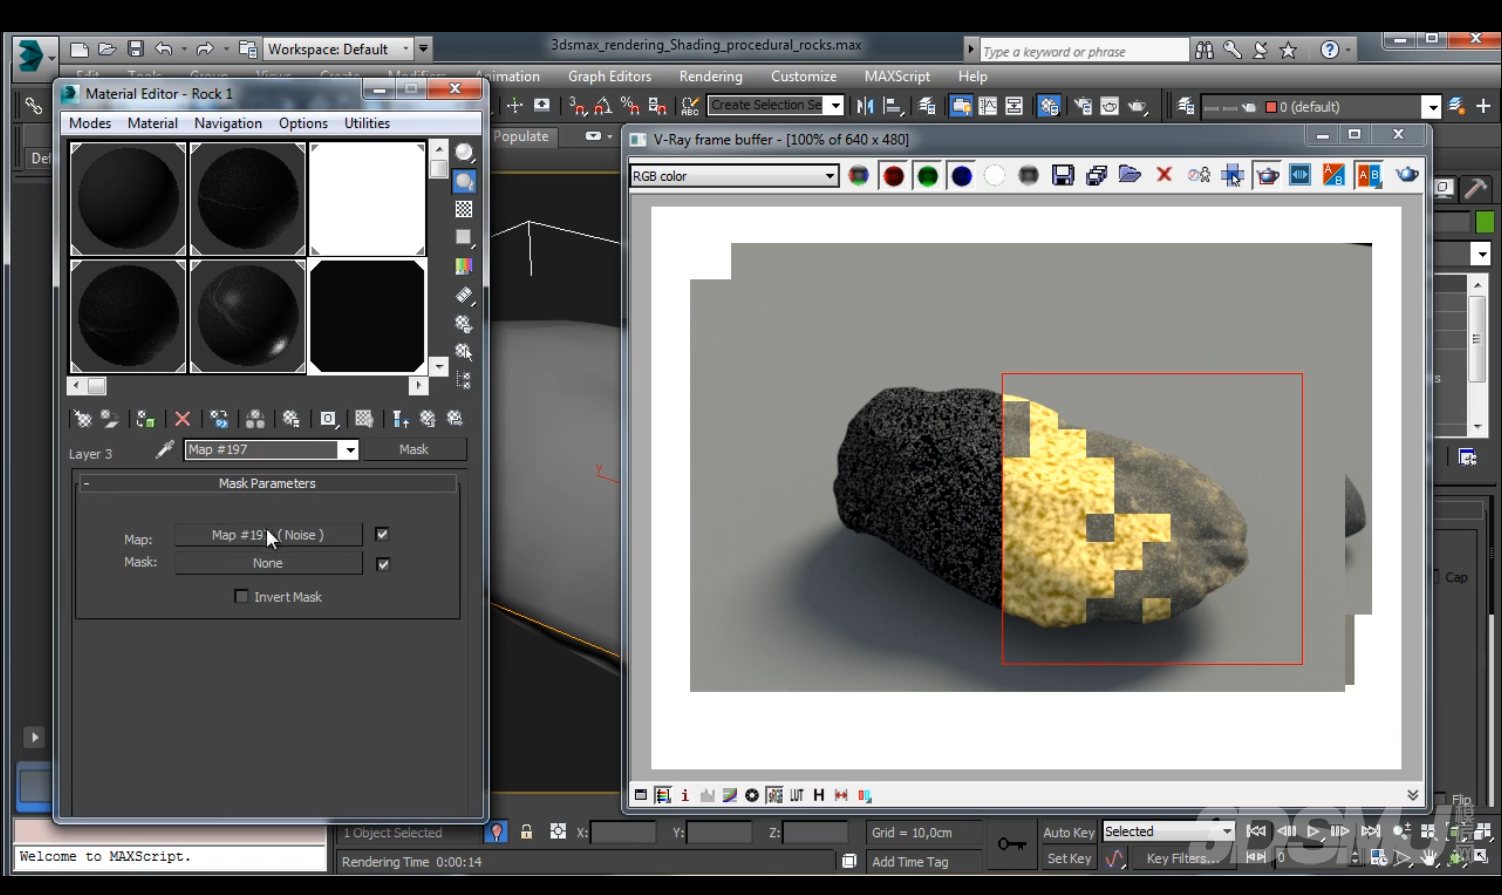Image resolution: width=1502 pixels, height=895 pixels.
Task: Play the animation with the play button
Action: pyautogui.click(x=1314, y=831)
